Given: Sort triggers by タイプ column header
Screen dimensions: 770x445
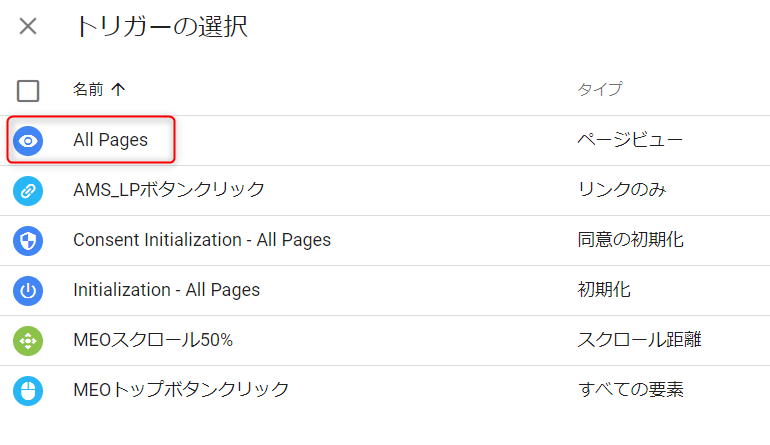Looking at the screenshot, I should [600, 89].
